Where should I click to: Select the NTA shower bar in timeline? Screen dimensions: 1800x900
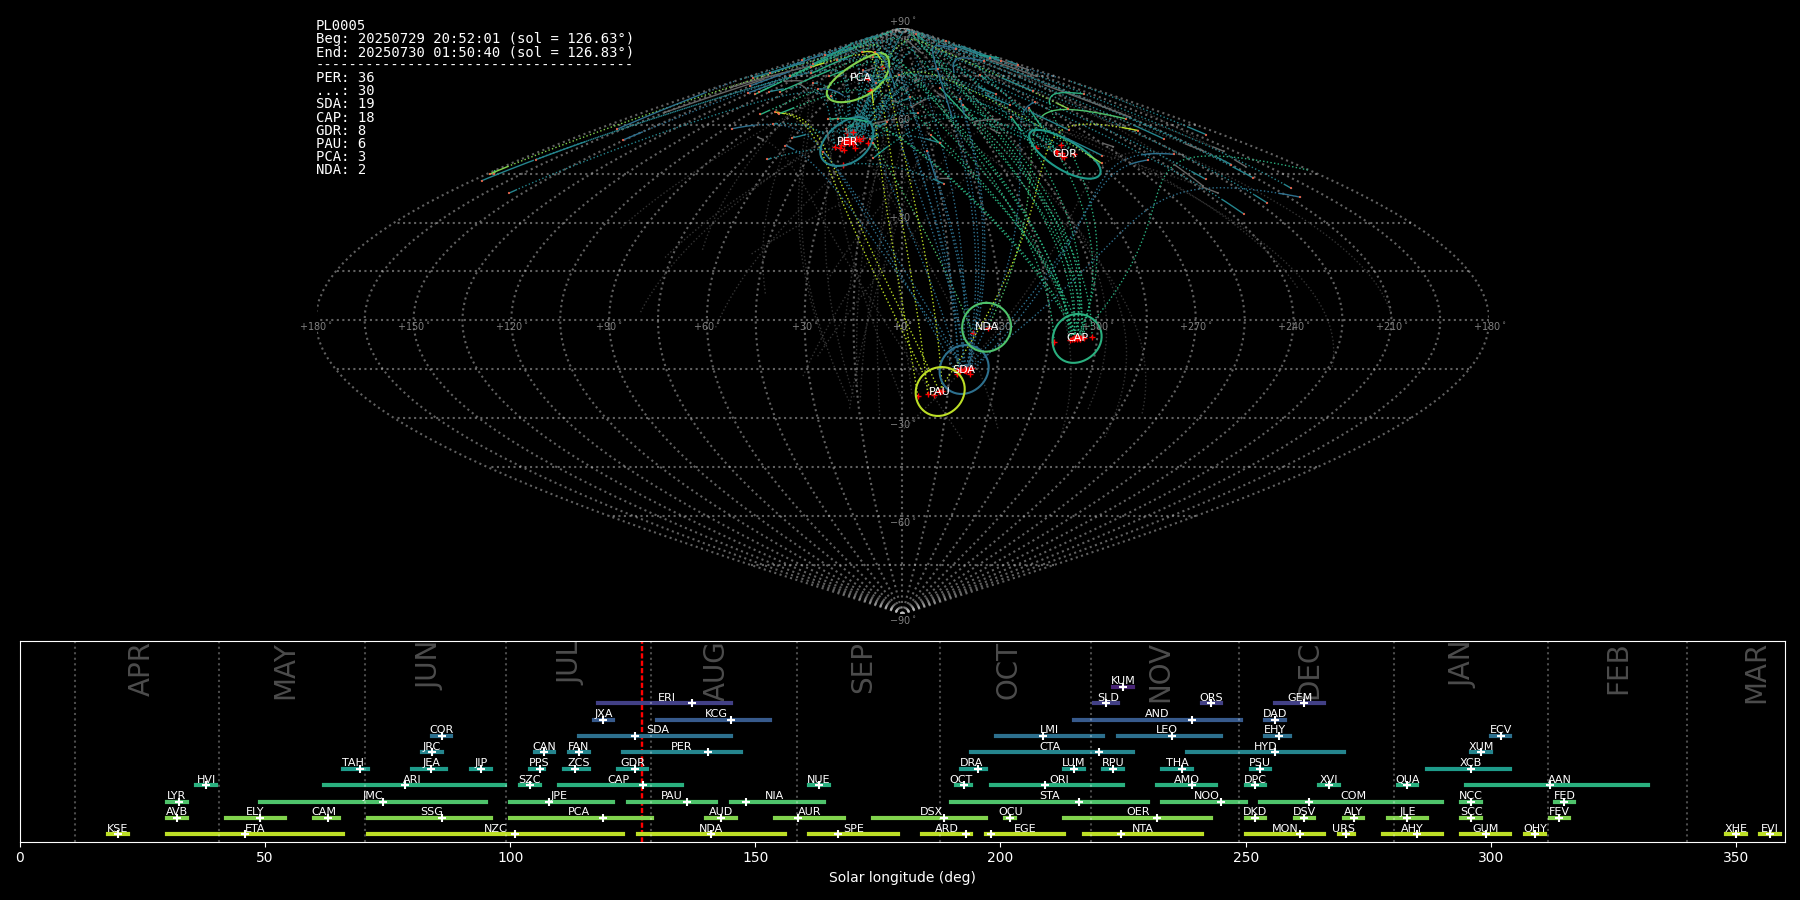[1143, 834]
